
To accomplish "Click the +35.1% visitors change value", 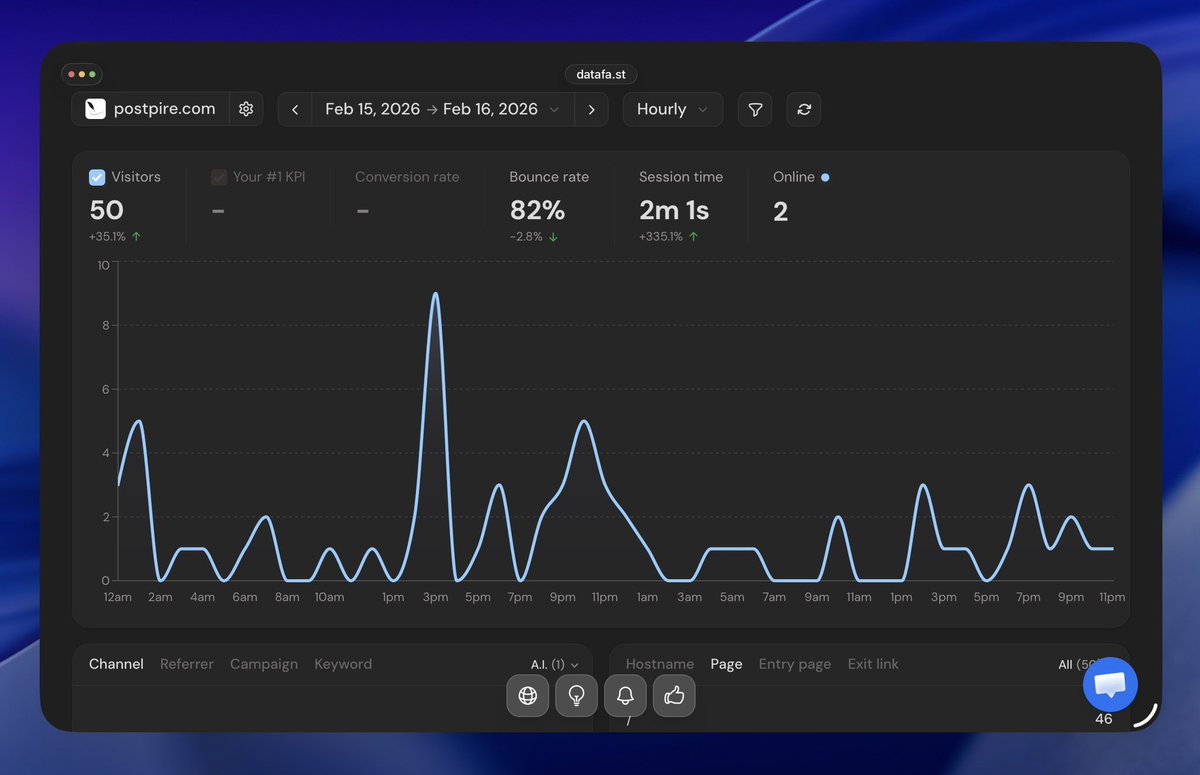I will click(108, 237).
